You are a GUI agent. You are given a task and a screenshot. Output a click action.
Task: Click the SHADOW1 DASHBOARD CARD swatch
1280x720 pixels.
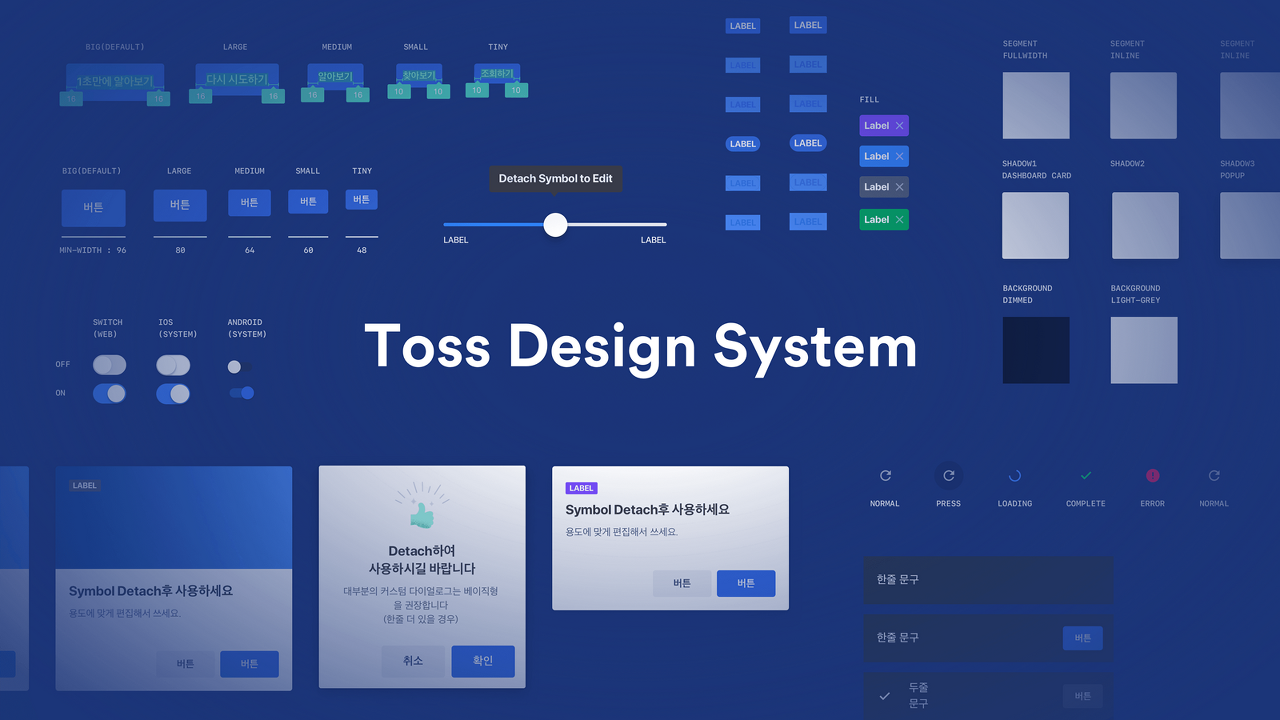[x=1036, y=225]
